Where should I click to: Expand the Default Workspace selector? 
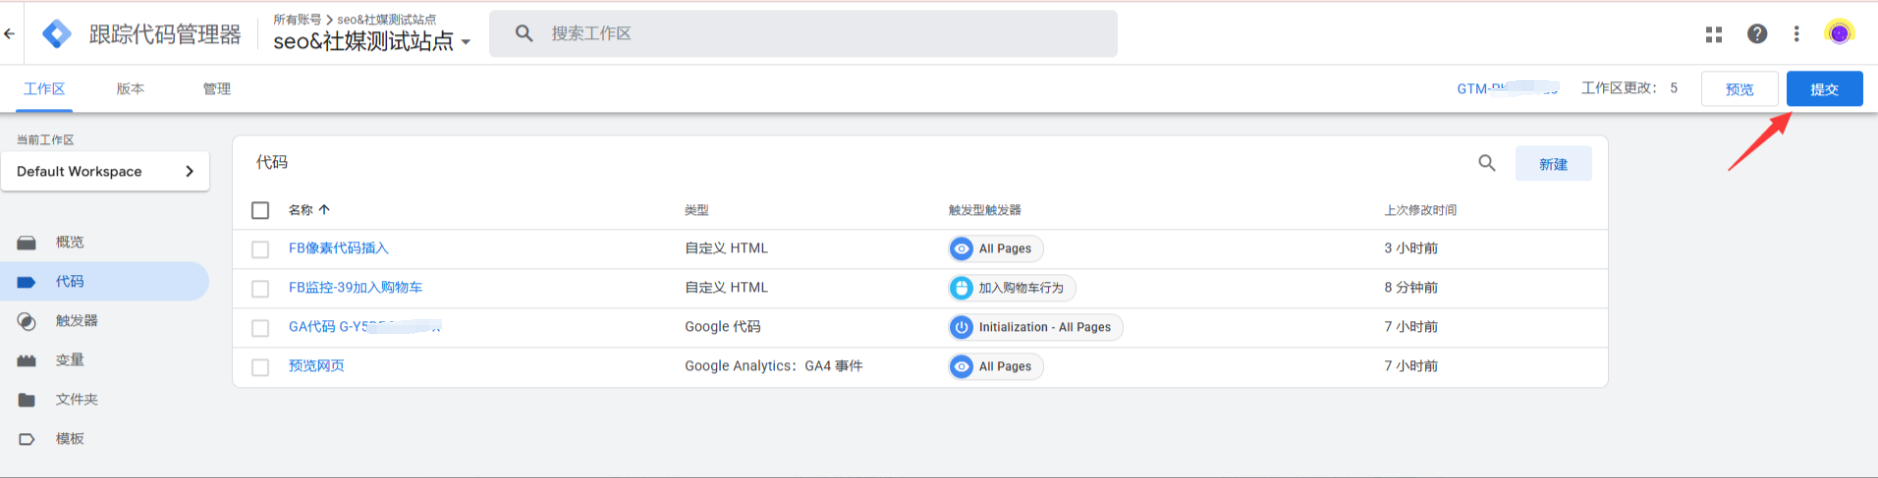tap(105, 171)
